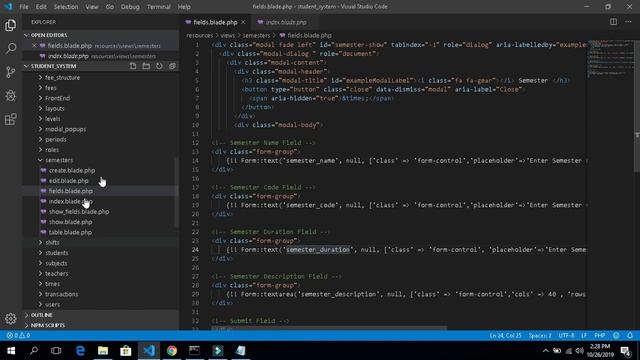The width and height of the screenshot is (640, 360).
Task: Open Task View on taskbar
Action: (56, 351)
